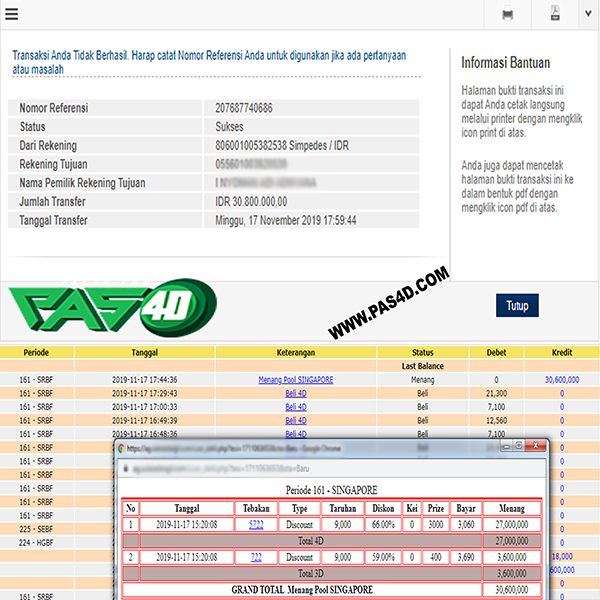
Task: Click the Kredit column header
Action: click(x=562, y=352)
